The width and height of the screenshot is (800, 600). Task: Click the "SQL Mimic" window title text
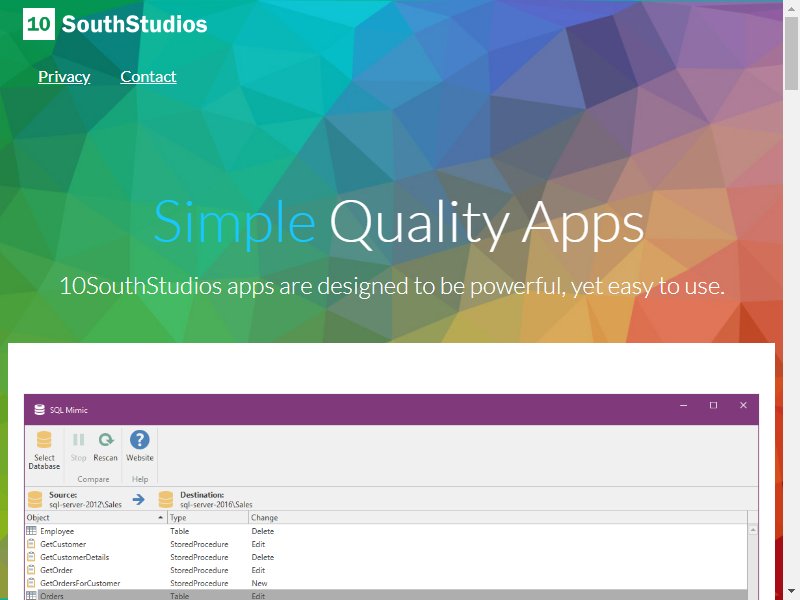tap(69, 410)
